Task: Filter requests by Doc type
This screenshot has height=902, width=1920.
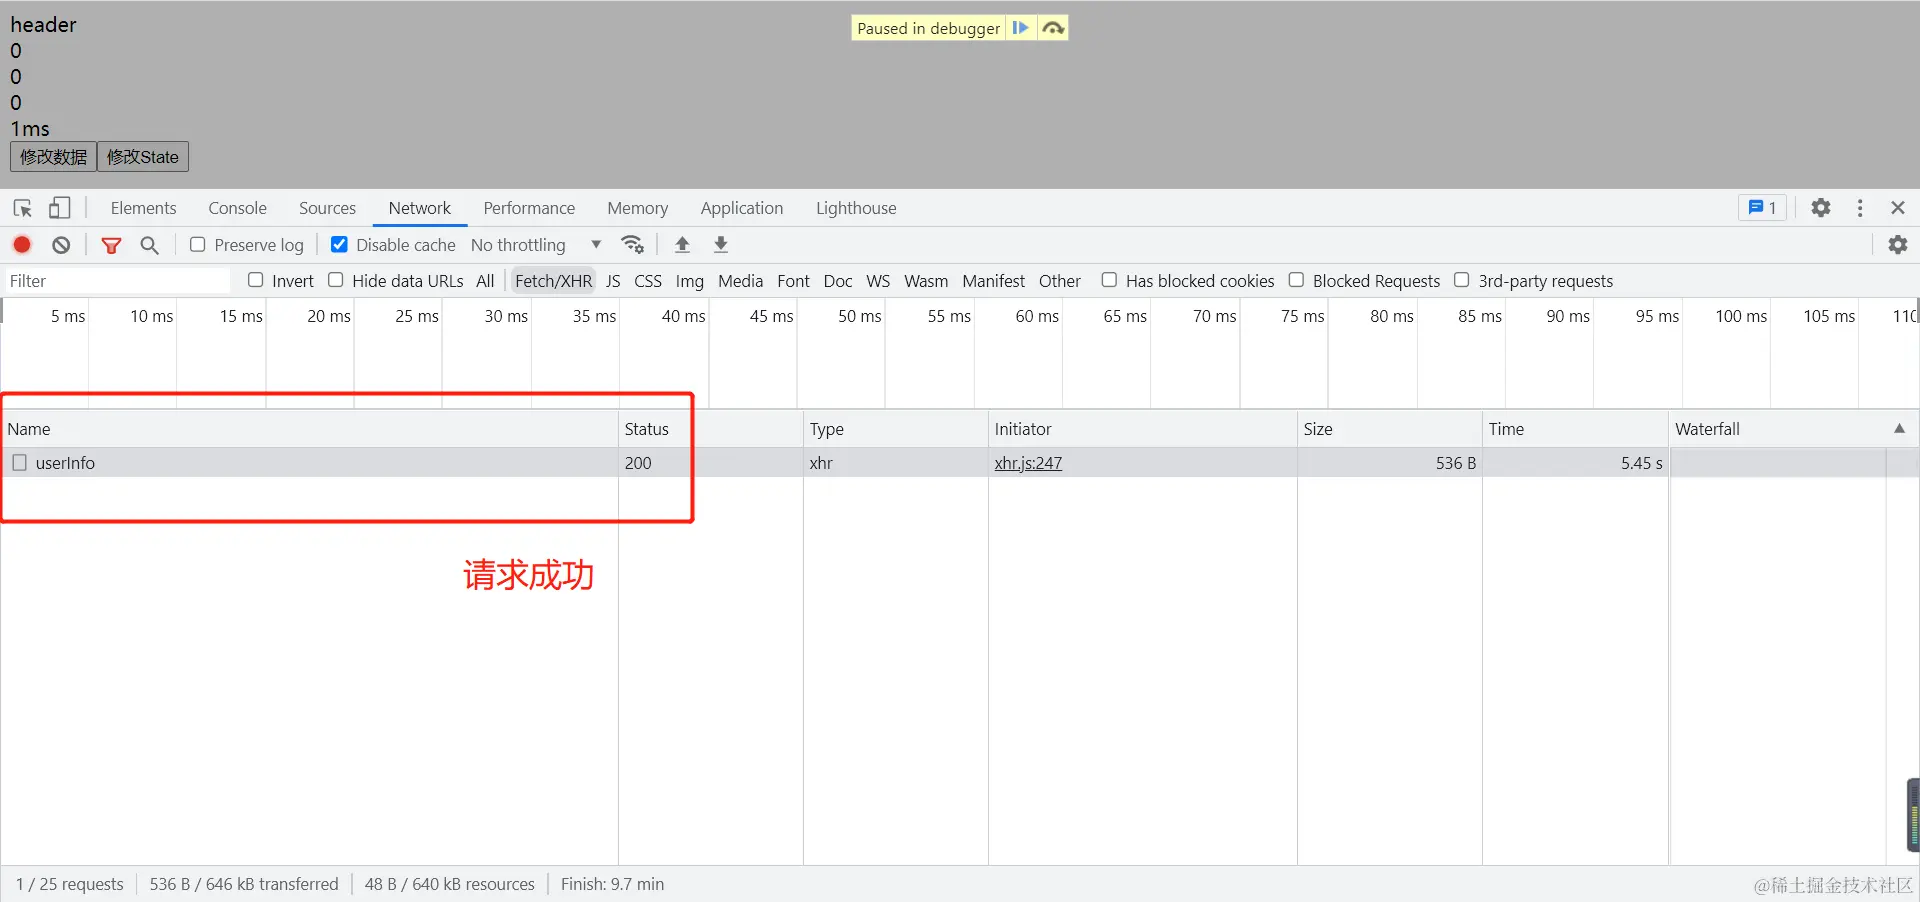Action: (838, 281)
